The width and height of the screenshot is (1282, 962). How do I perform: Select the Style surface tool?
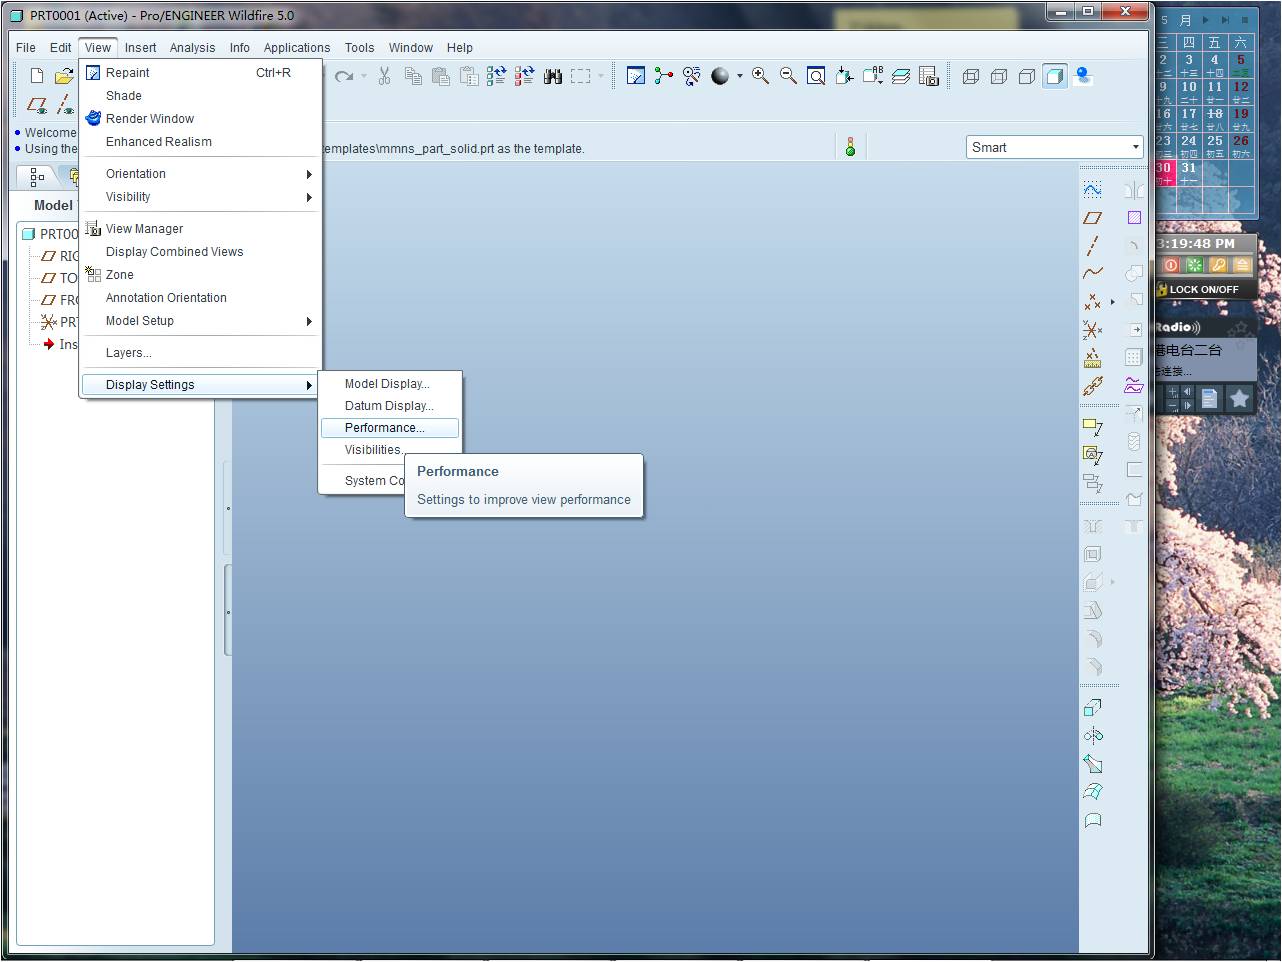pyautogui.click(x=1134, y=385)
